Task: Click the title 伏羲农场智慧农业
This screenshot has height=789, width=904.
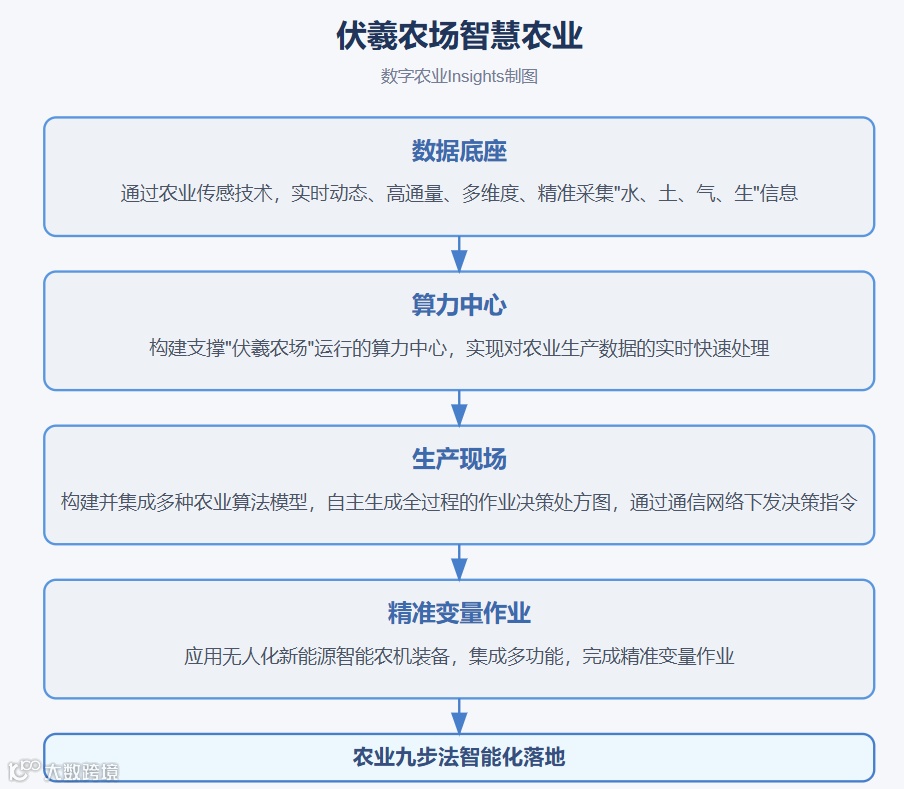Action: coord(459,36)
